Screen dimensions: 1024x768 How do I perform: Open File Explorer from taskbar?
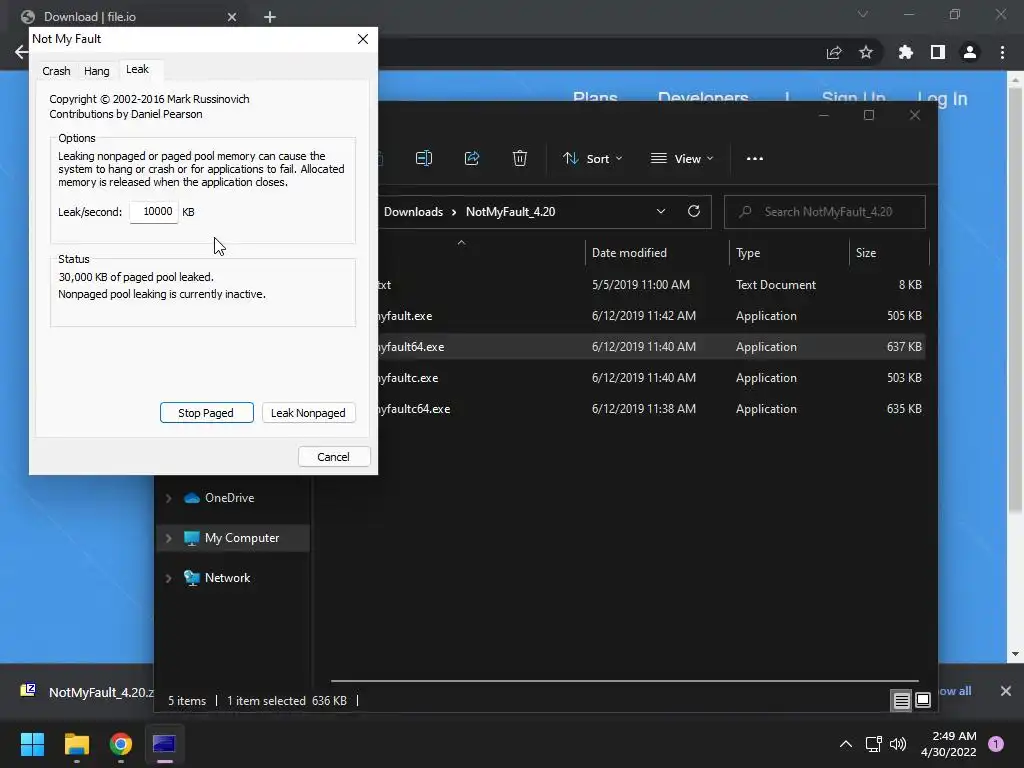76,744
